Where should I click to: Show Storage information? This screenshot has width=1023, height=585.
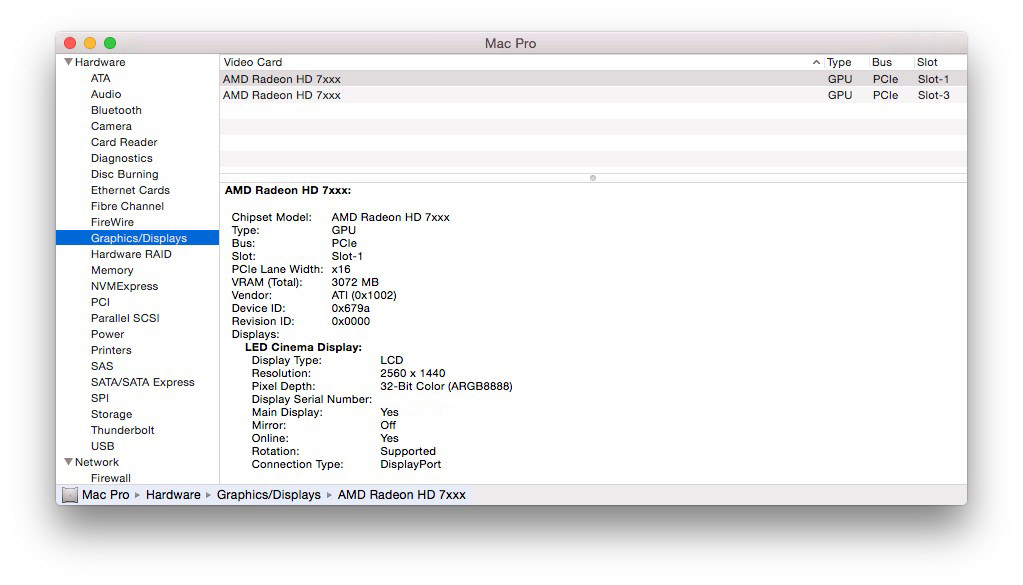(x=112, y=414)
